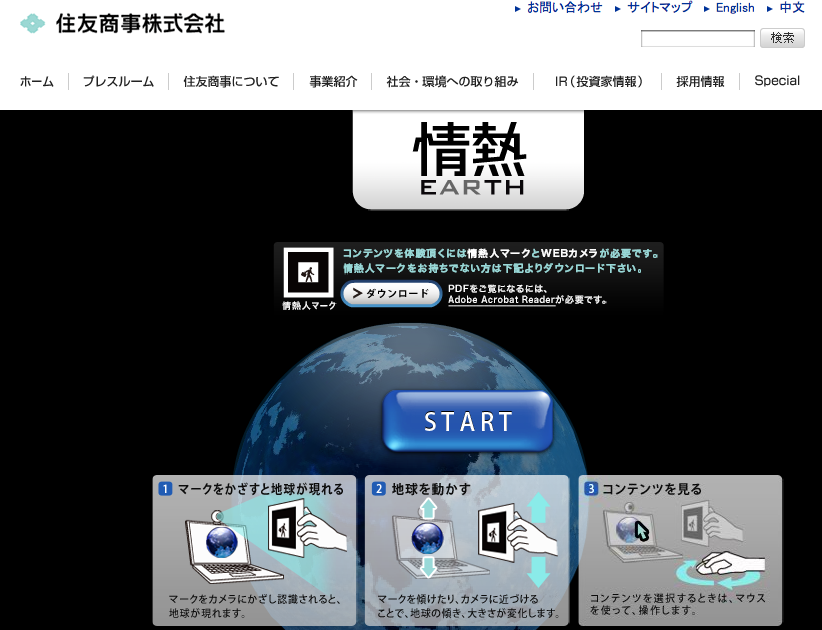Click the up arrow above step 2 globe

[428, 507]
